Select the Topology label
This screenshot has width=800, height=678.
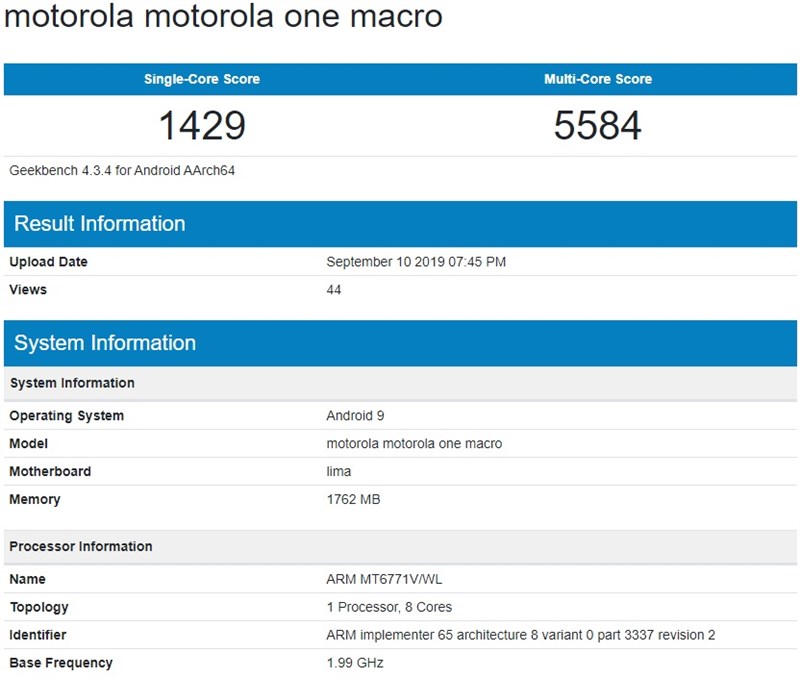[39, 607]
